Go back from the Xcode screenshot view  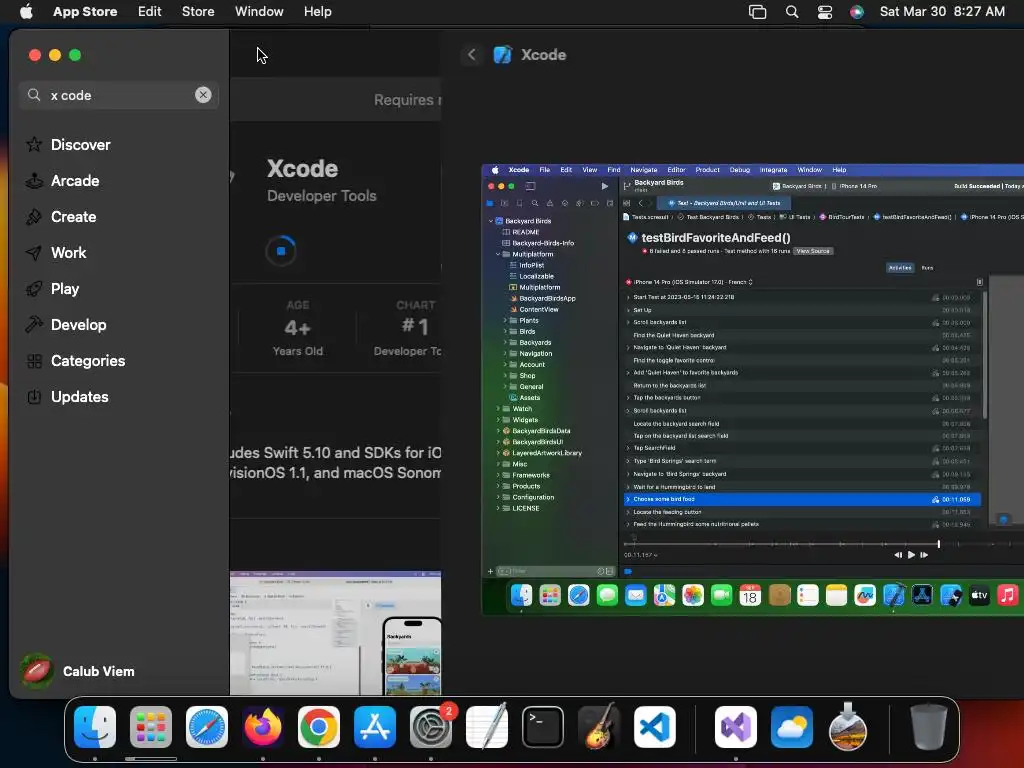pyautogui.click(x=472, y=55)
